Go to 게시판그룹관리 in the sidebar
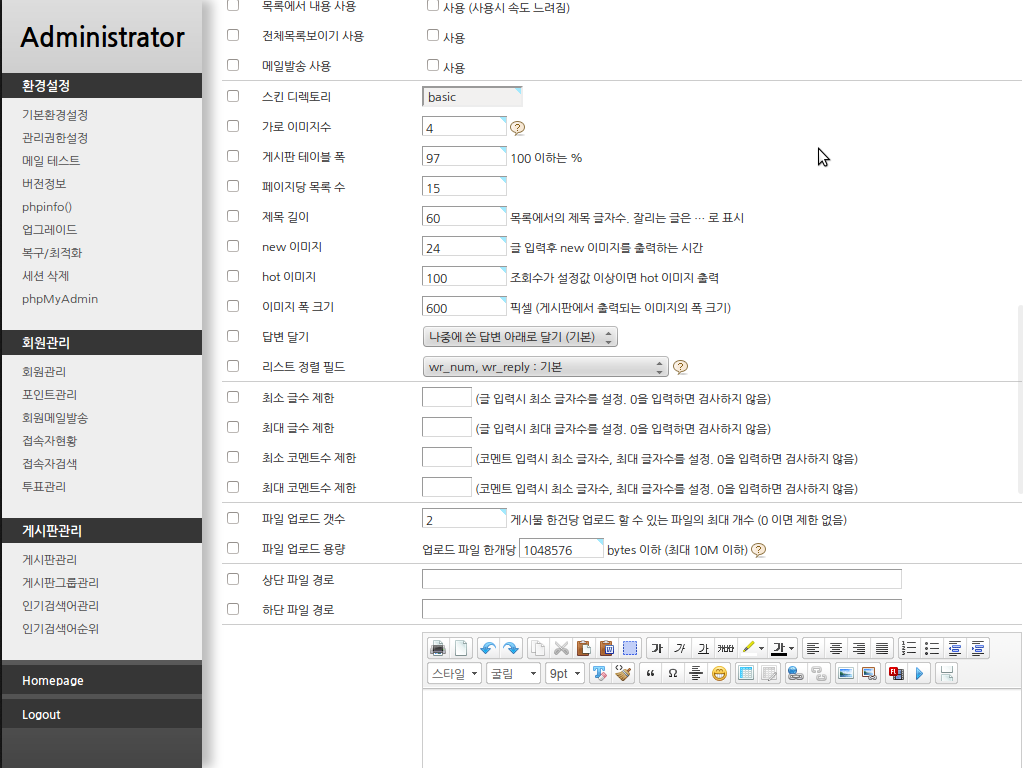The width and height of the screenshot is (1023, 768). [60, 583]
